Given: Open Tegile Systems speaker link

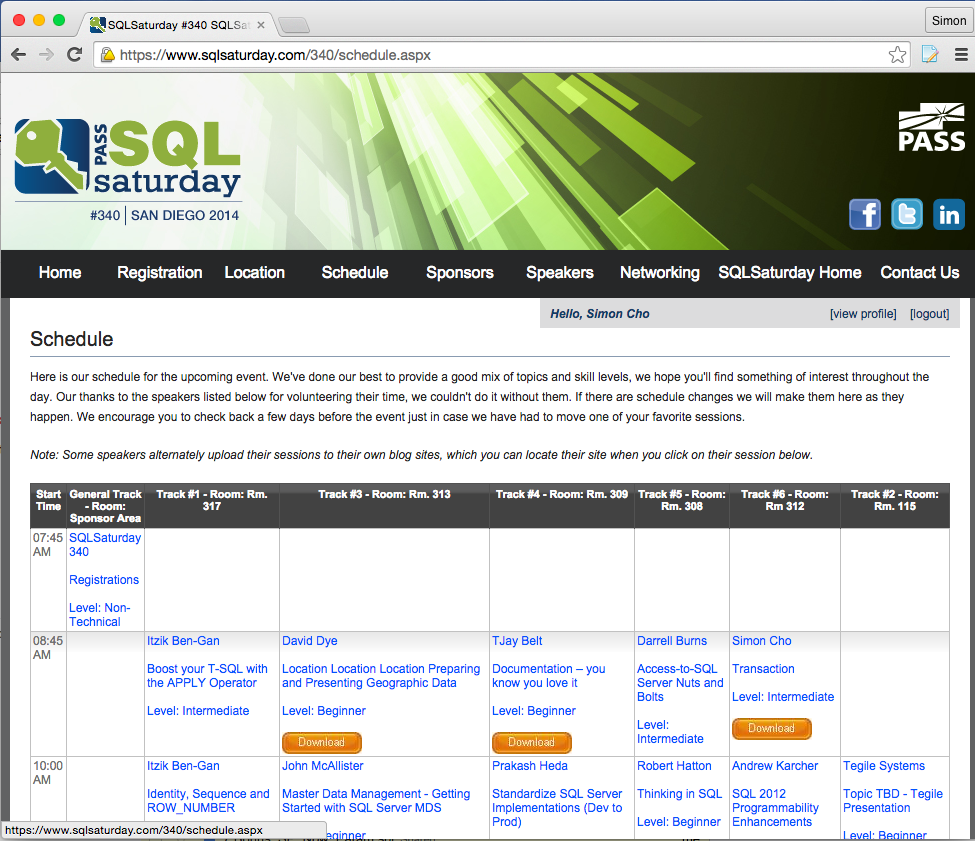Looking at the screenshot, I should coord(884,766).
